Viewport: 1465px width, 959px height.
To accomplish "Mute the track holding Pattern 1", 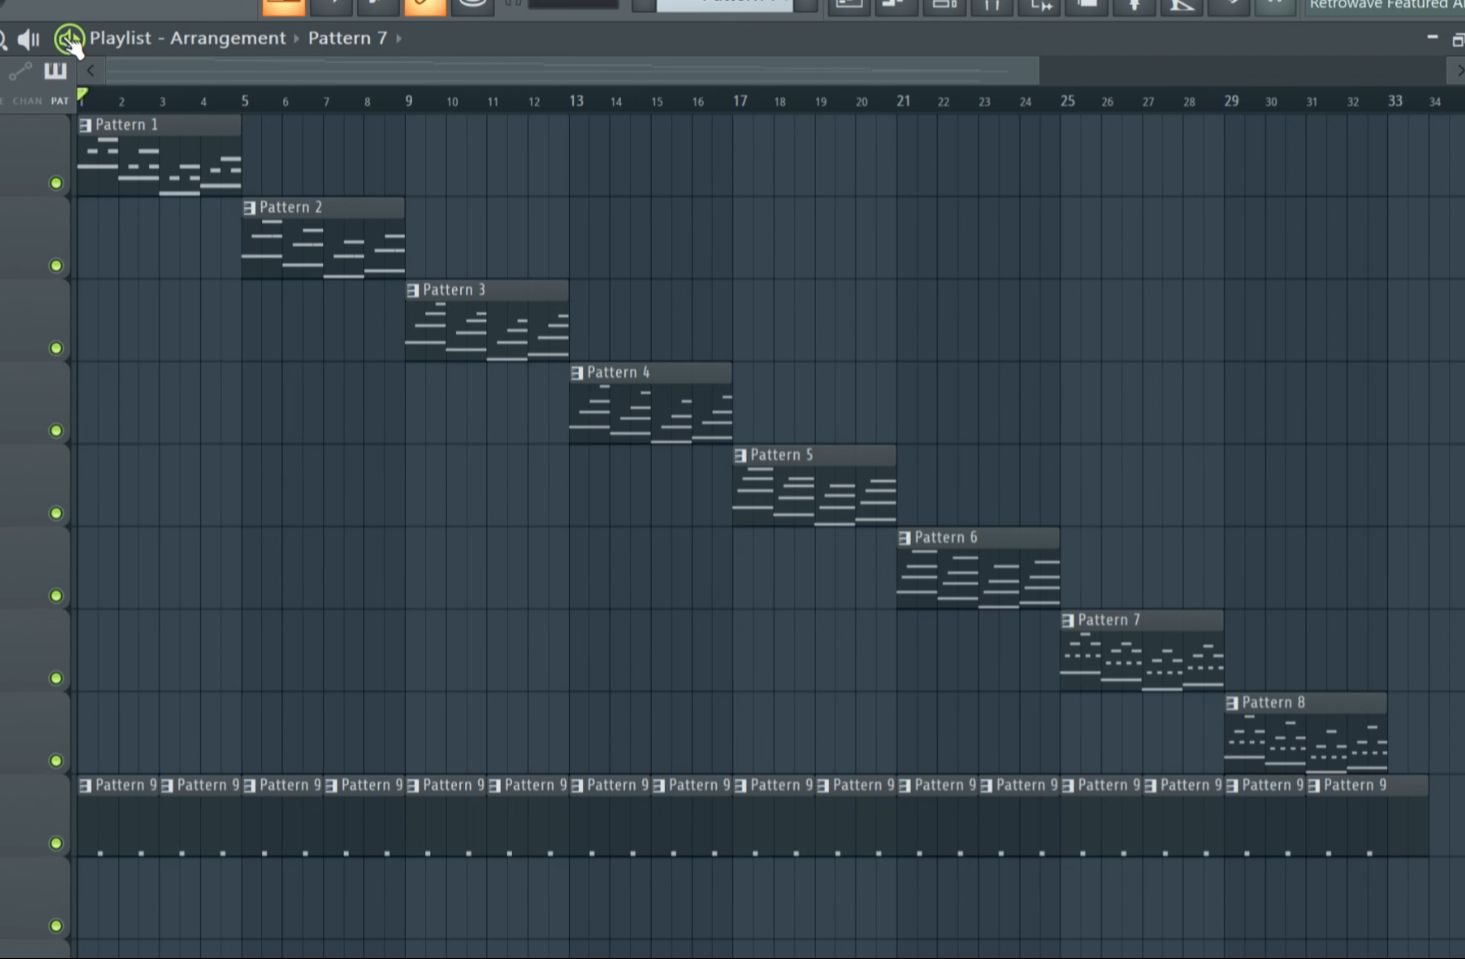I will [56, 183].
